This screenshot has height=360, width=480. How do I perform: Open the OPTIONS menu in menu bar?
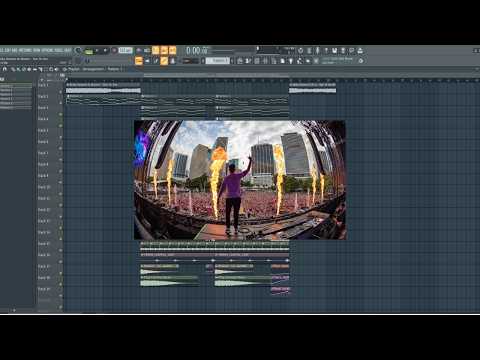[48, 50]
